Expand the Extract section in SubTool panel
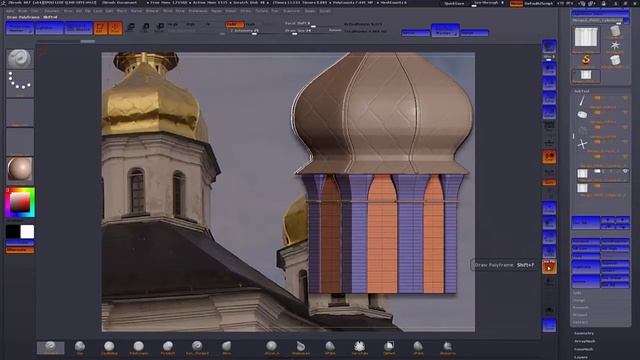The image size is (640, 360). point(580,322)
